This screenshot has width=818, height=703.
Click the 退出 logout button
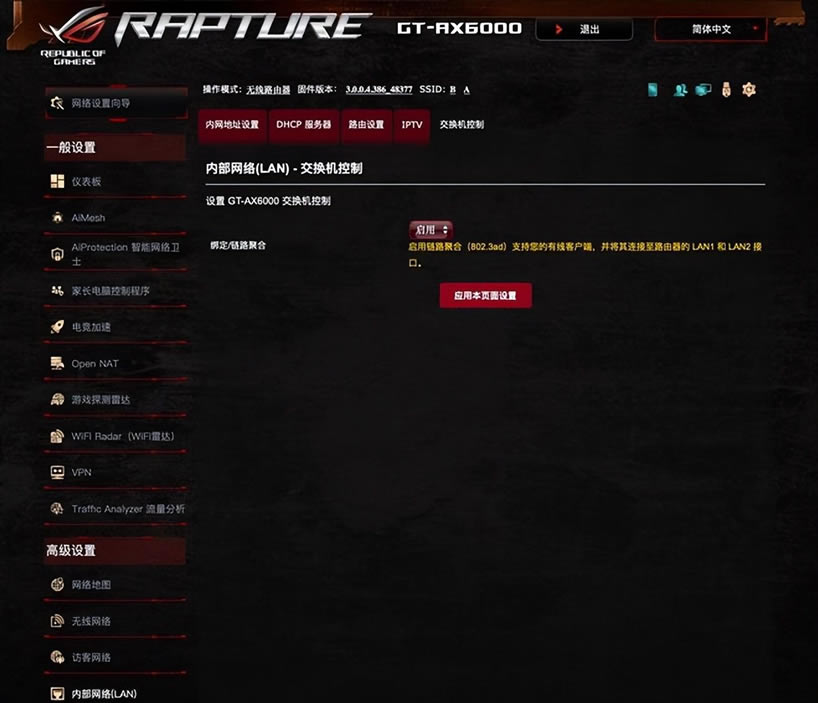(x=584, y=29)
